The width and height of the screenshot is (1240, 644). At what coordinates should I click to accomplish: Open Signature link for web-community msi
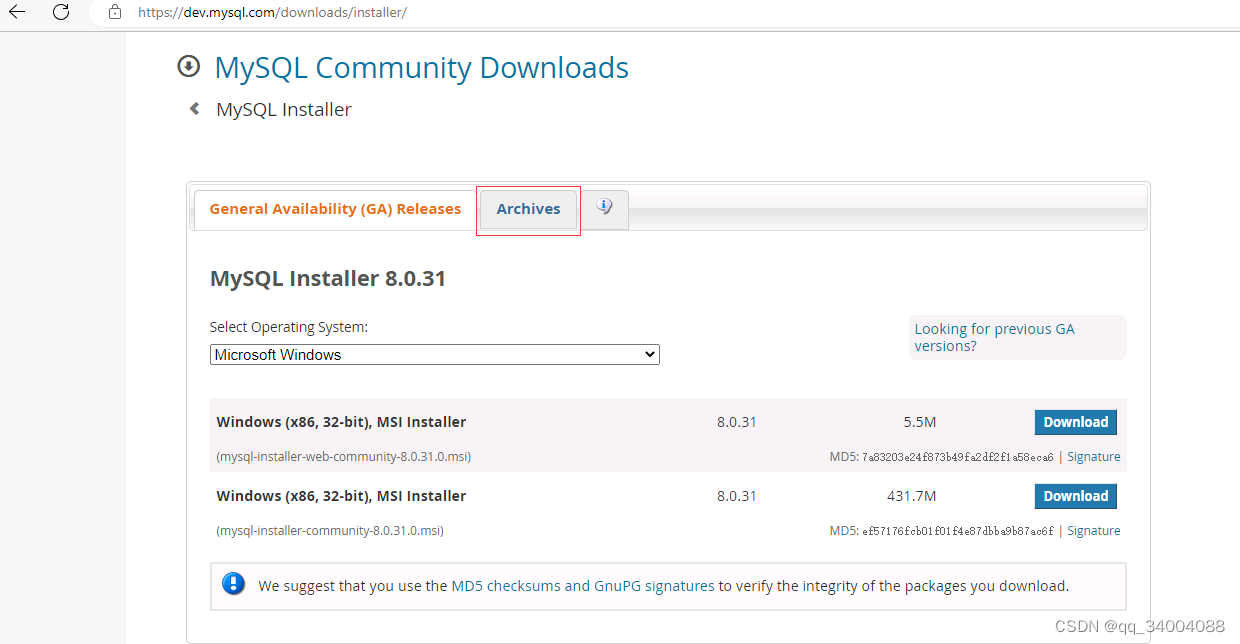(1093, 457)
